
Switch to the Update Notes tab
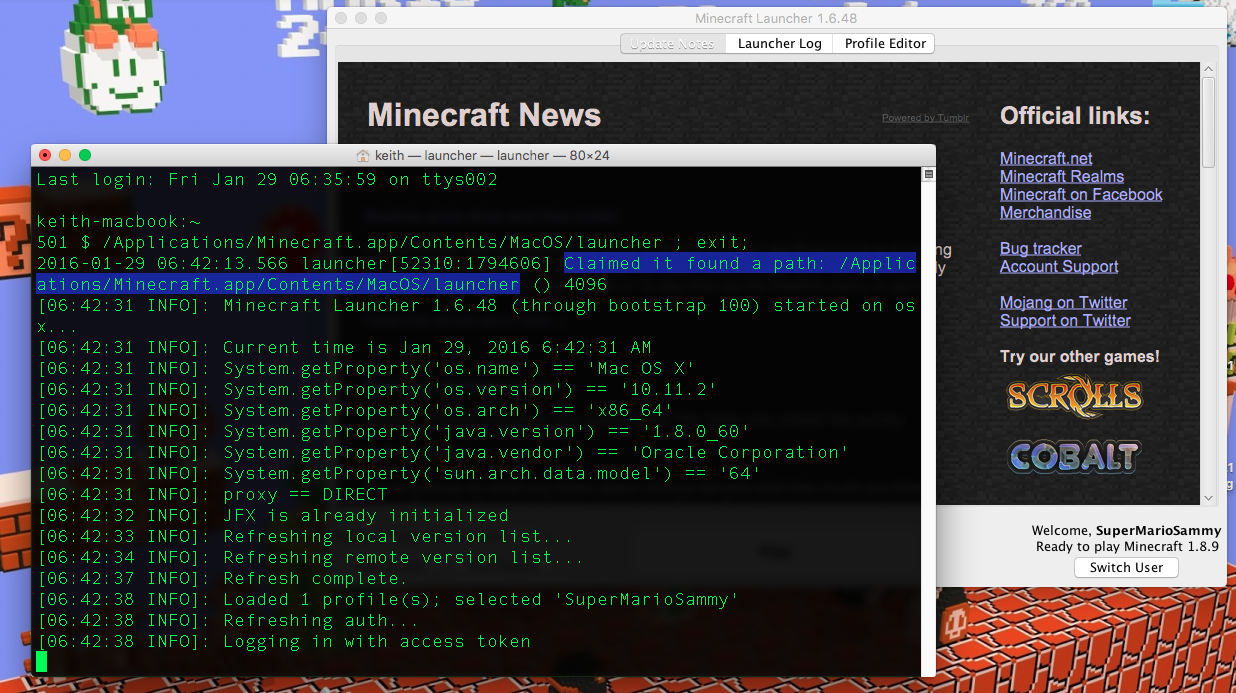tap(672, 44)
